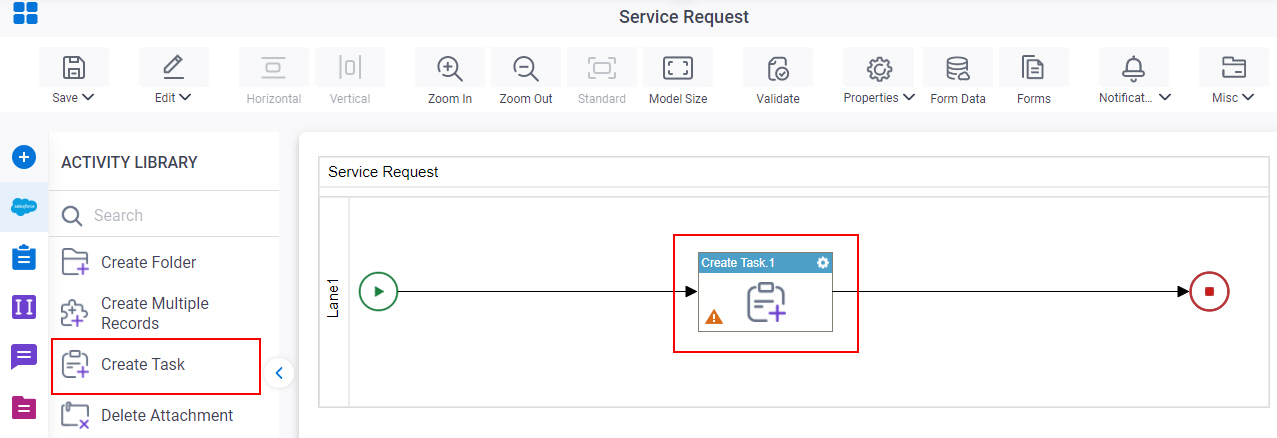Open the Misc dropdown arrow

[1248, 98]
